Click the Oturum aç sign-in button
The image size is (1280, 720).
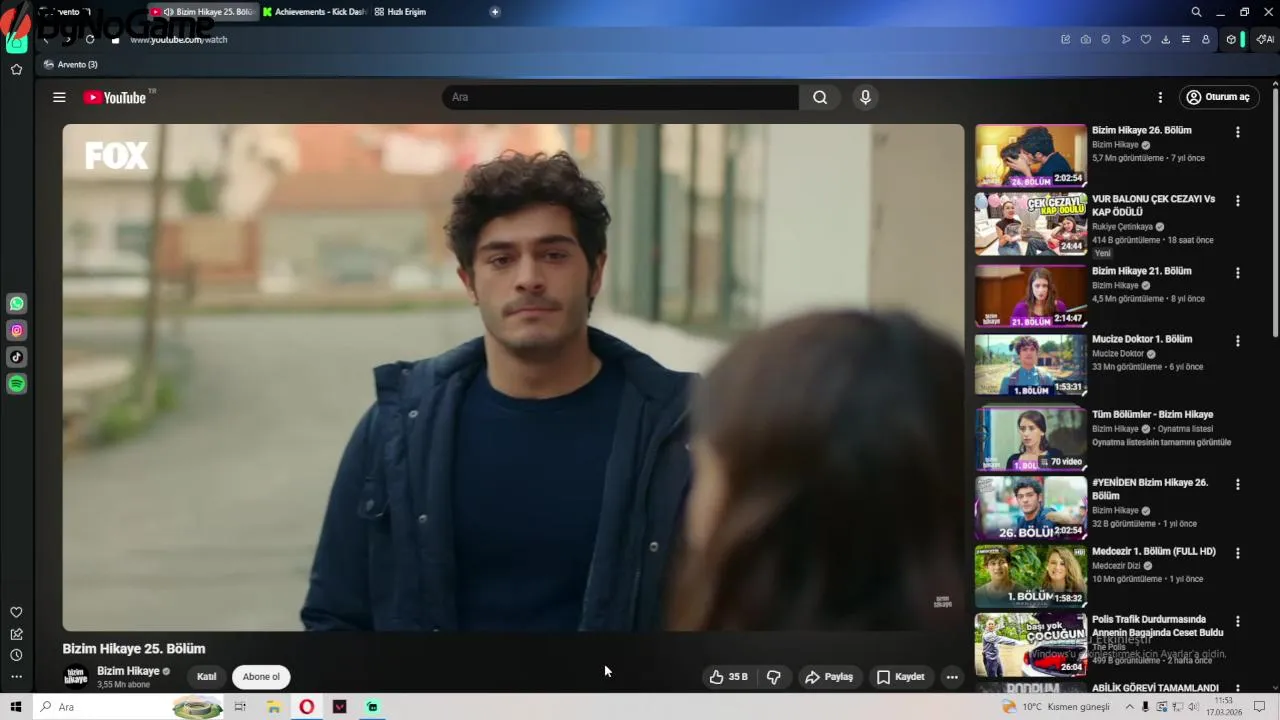1218,97
